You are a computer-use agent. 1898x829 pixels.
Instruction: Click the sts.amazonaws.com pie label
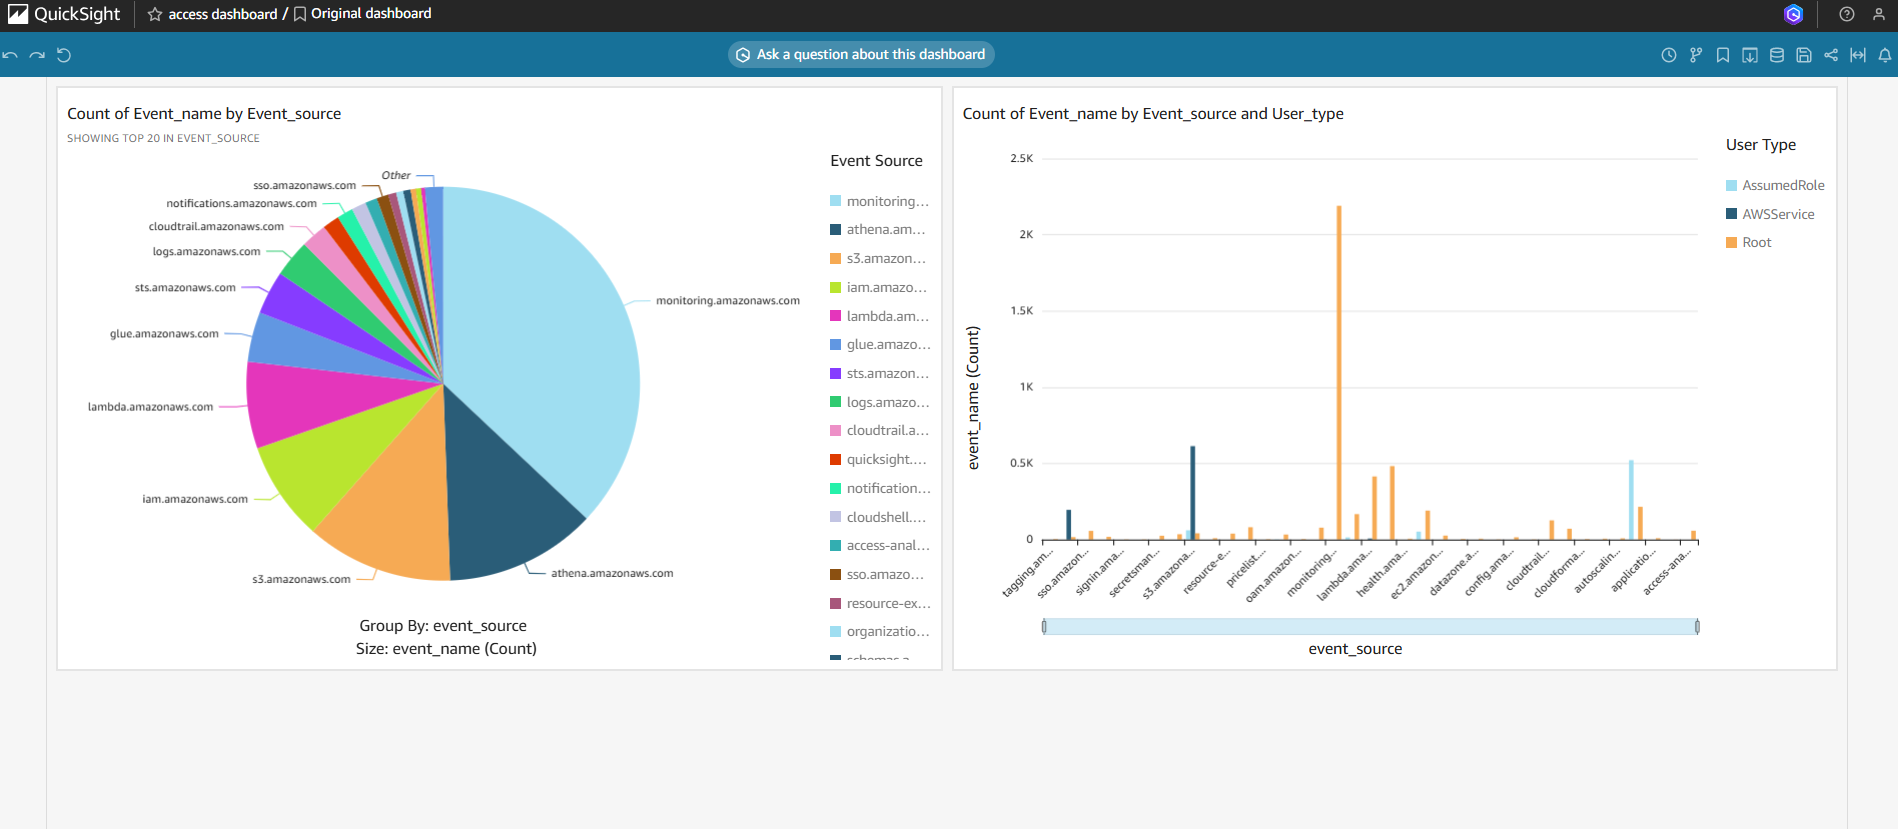185,288
